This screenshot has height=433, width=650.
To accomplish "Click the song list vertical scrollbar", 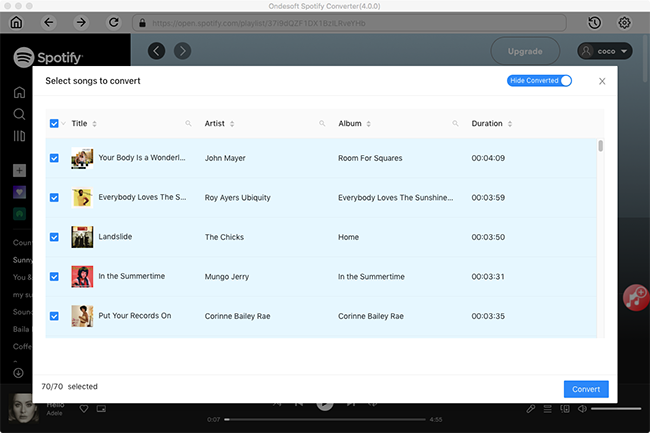I will coord(601,146).
